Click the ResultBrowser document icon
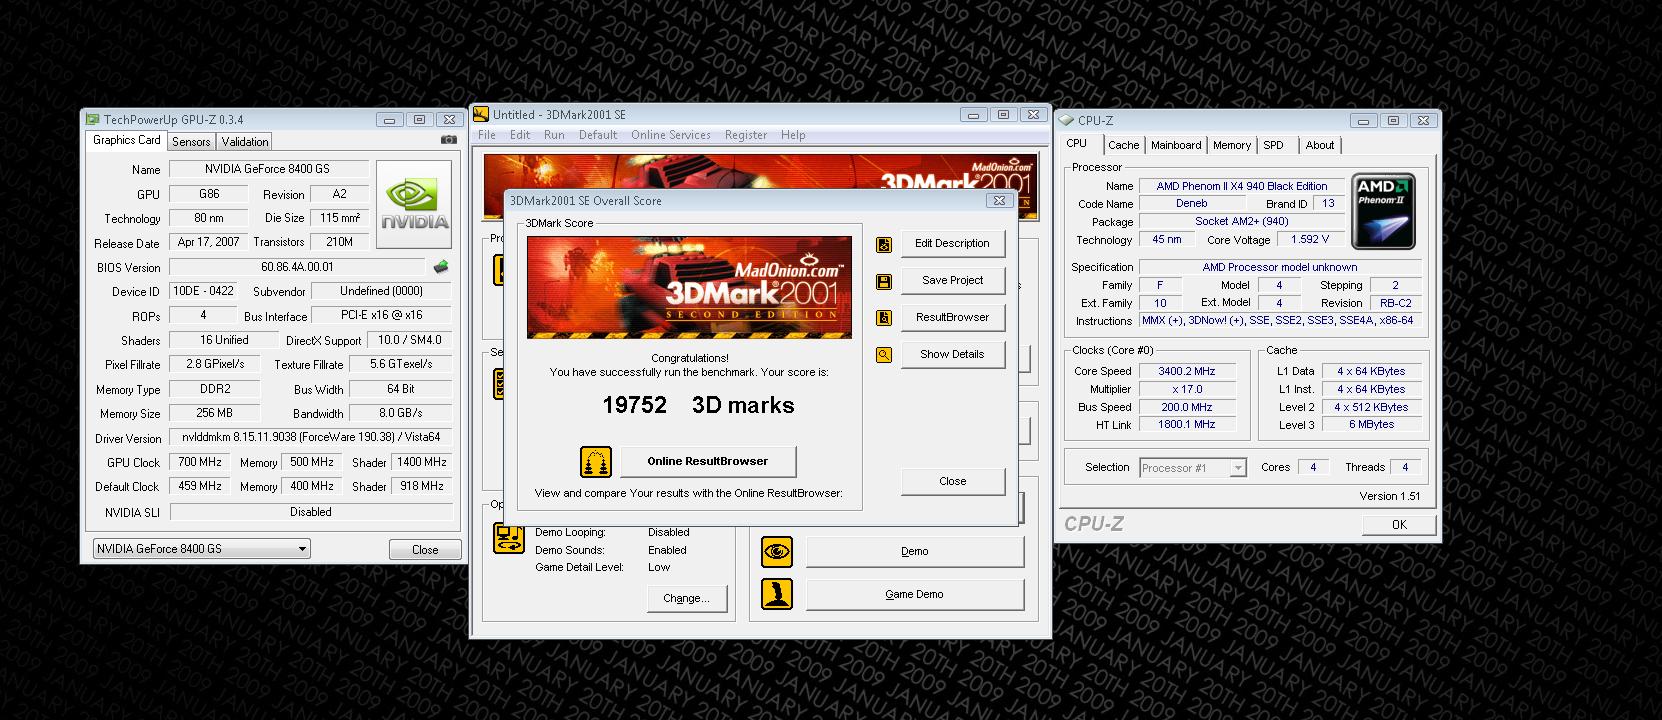Image resolution: width=1662 pixels, height=720 pixels. tap(884, 318)
